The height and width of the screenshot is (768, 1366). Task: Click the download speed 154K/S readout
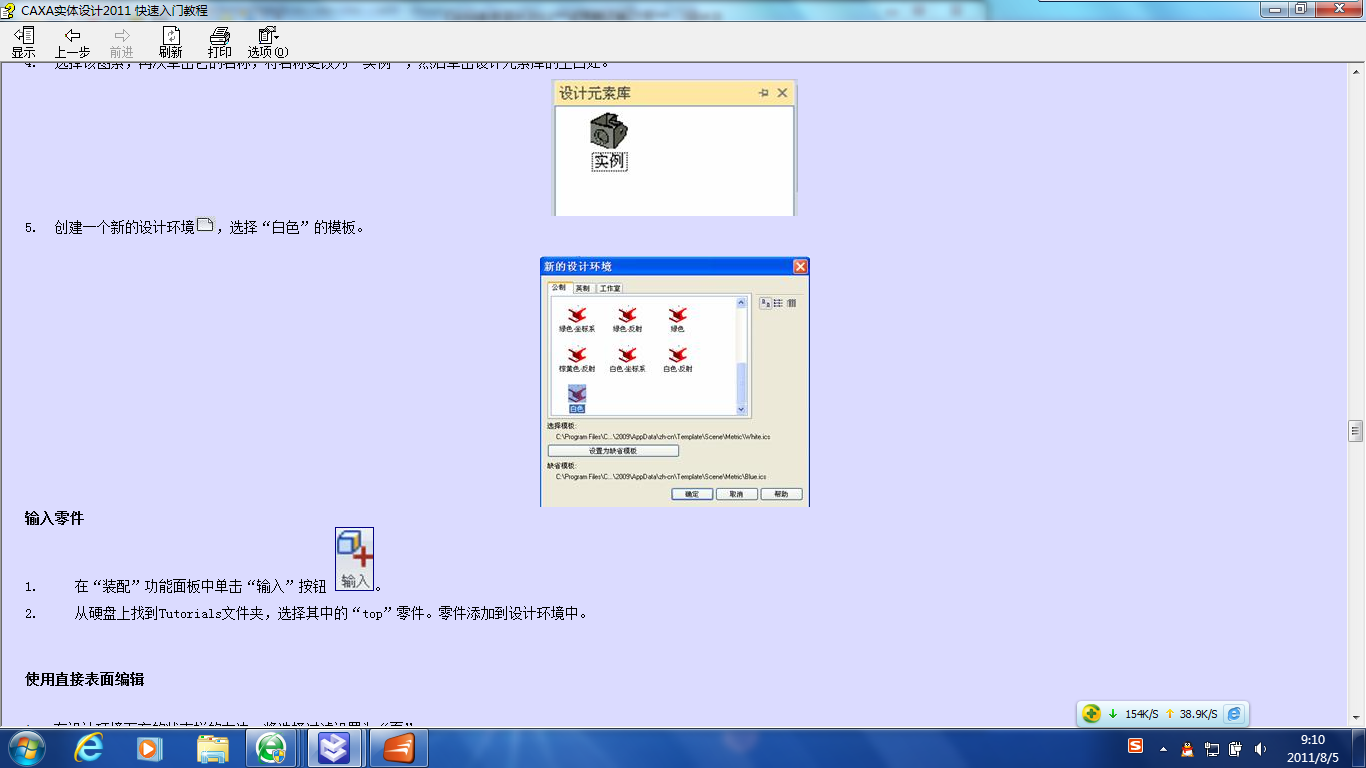point(1142,714)
